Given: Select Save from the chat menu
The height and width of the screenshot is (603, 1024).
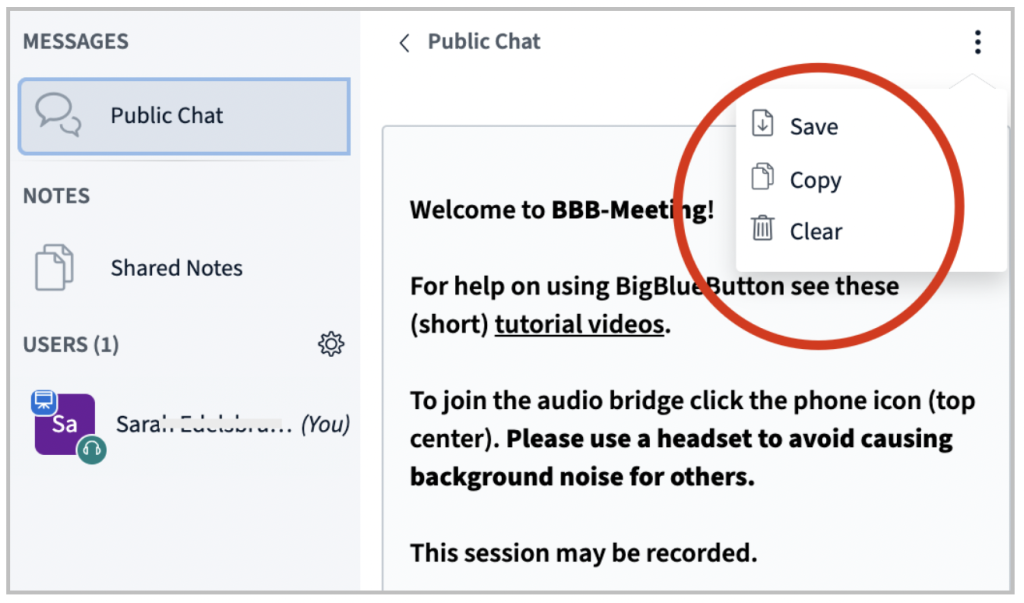Looking at the screenshot, I should pos(871,126).
